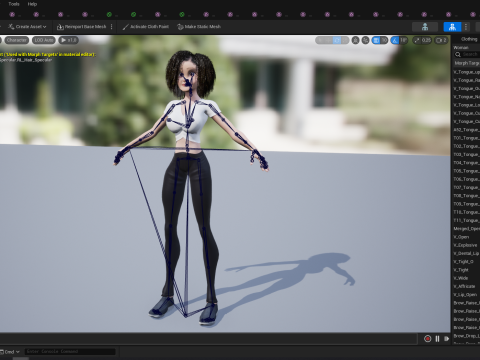
Task: Select the V_Explosive morph target
Action: 466,245
